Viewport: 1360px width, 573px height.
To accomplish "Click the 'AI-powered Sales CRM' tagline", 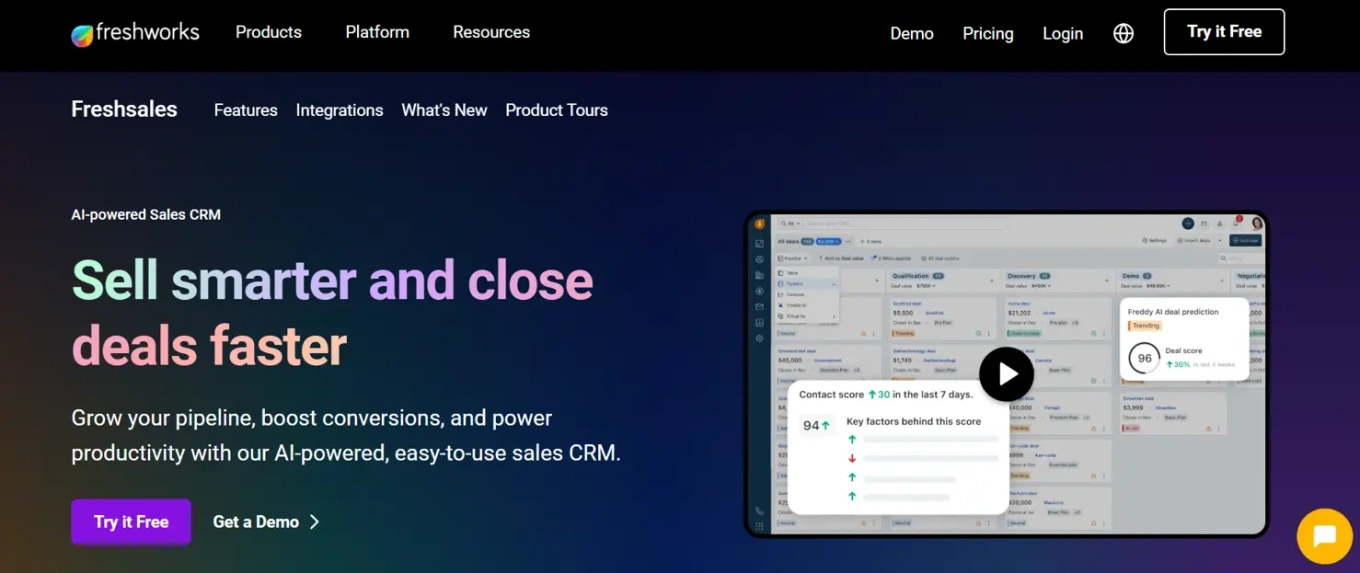I will click(146, 214).
